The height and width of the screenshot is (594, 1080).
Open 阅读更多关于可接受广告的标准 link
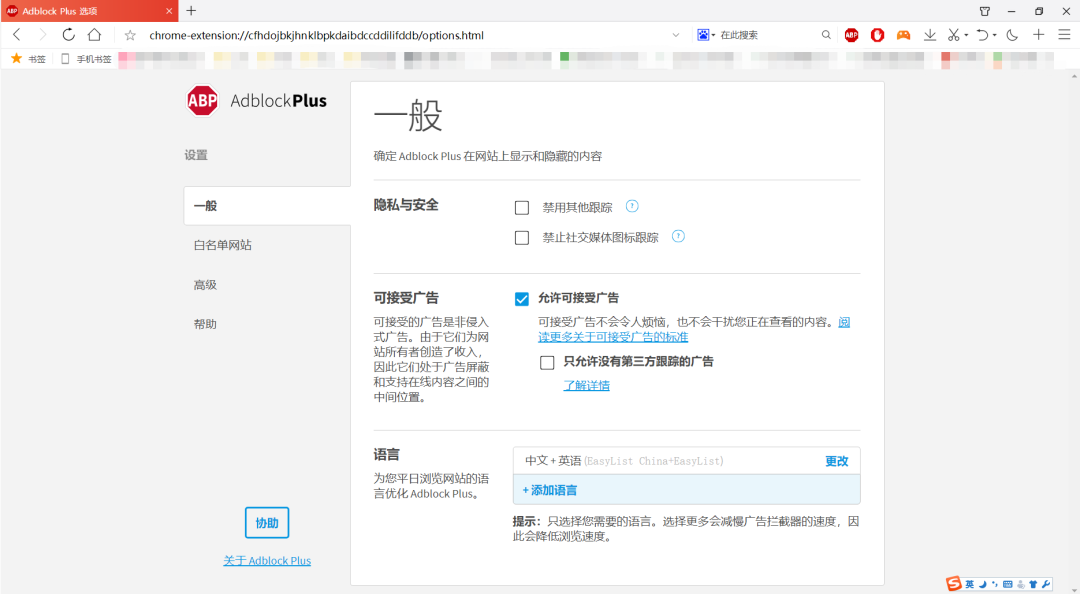tap(613, 337)
